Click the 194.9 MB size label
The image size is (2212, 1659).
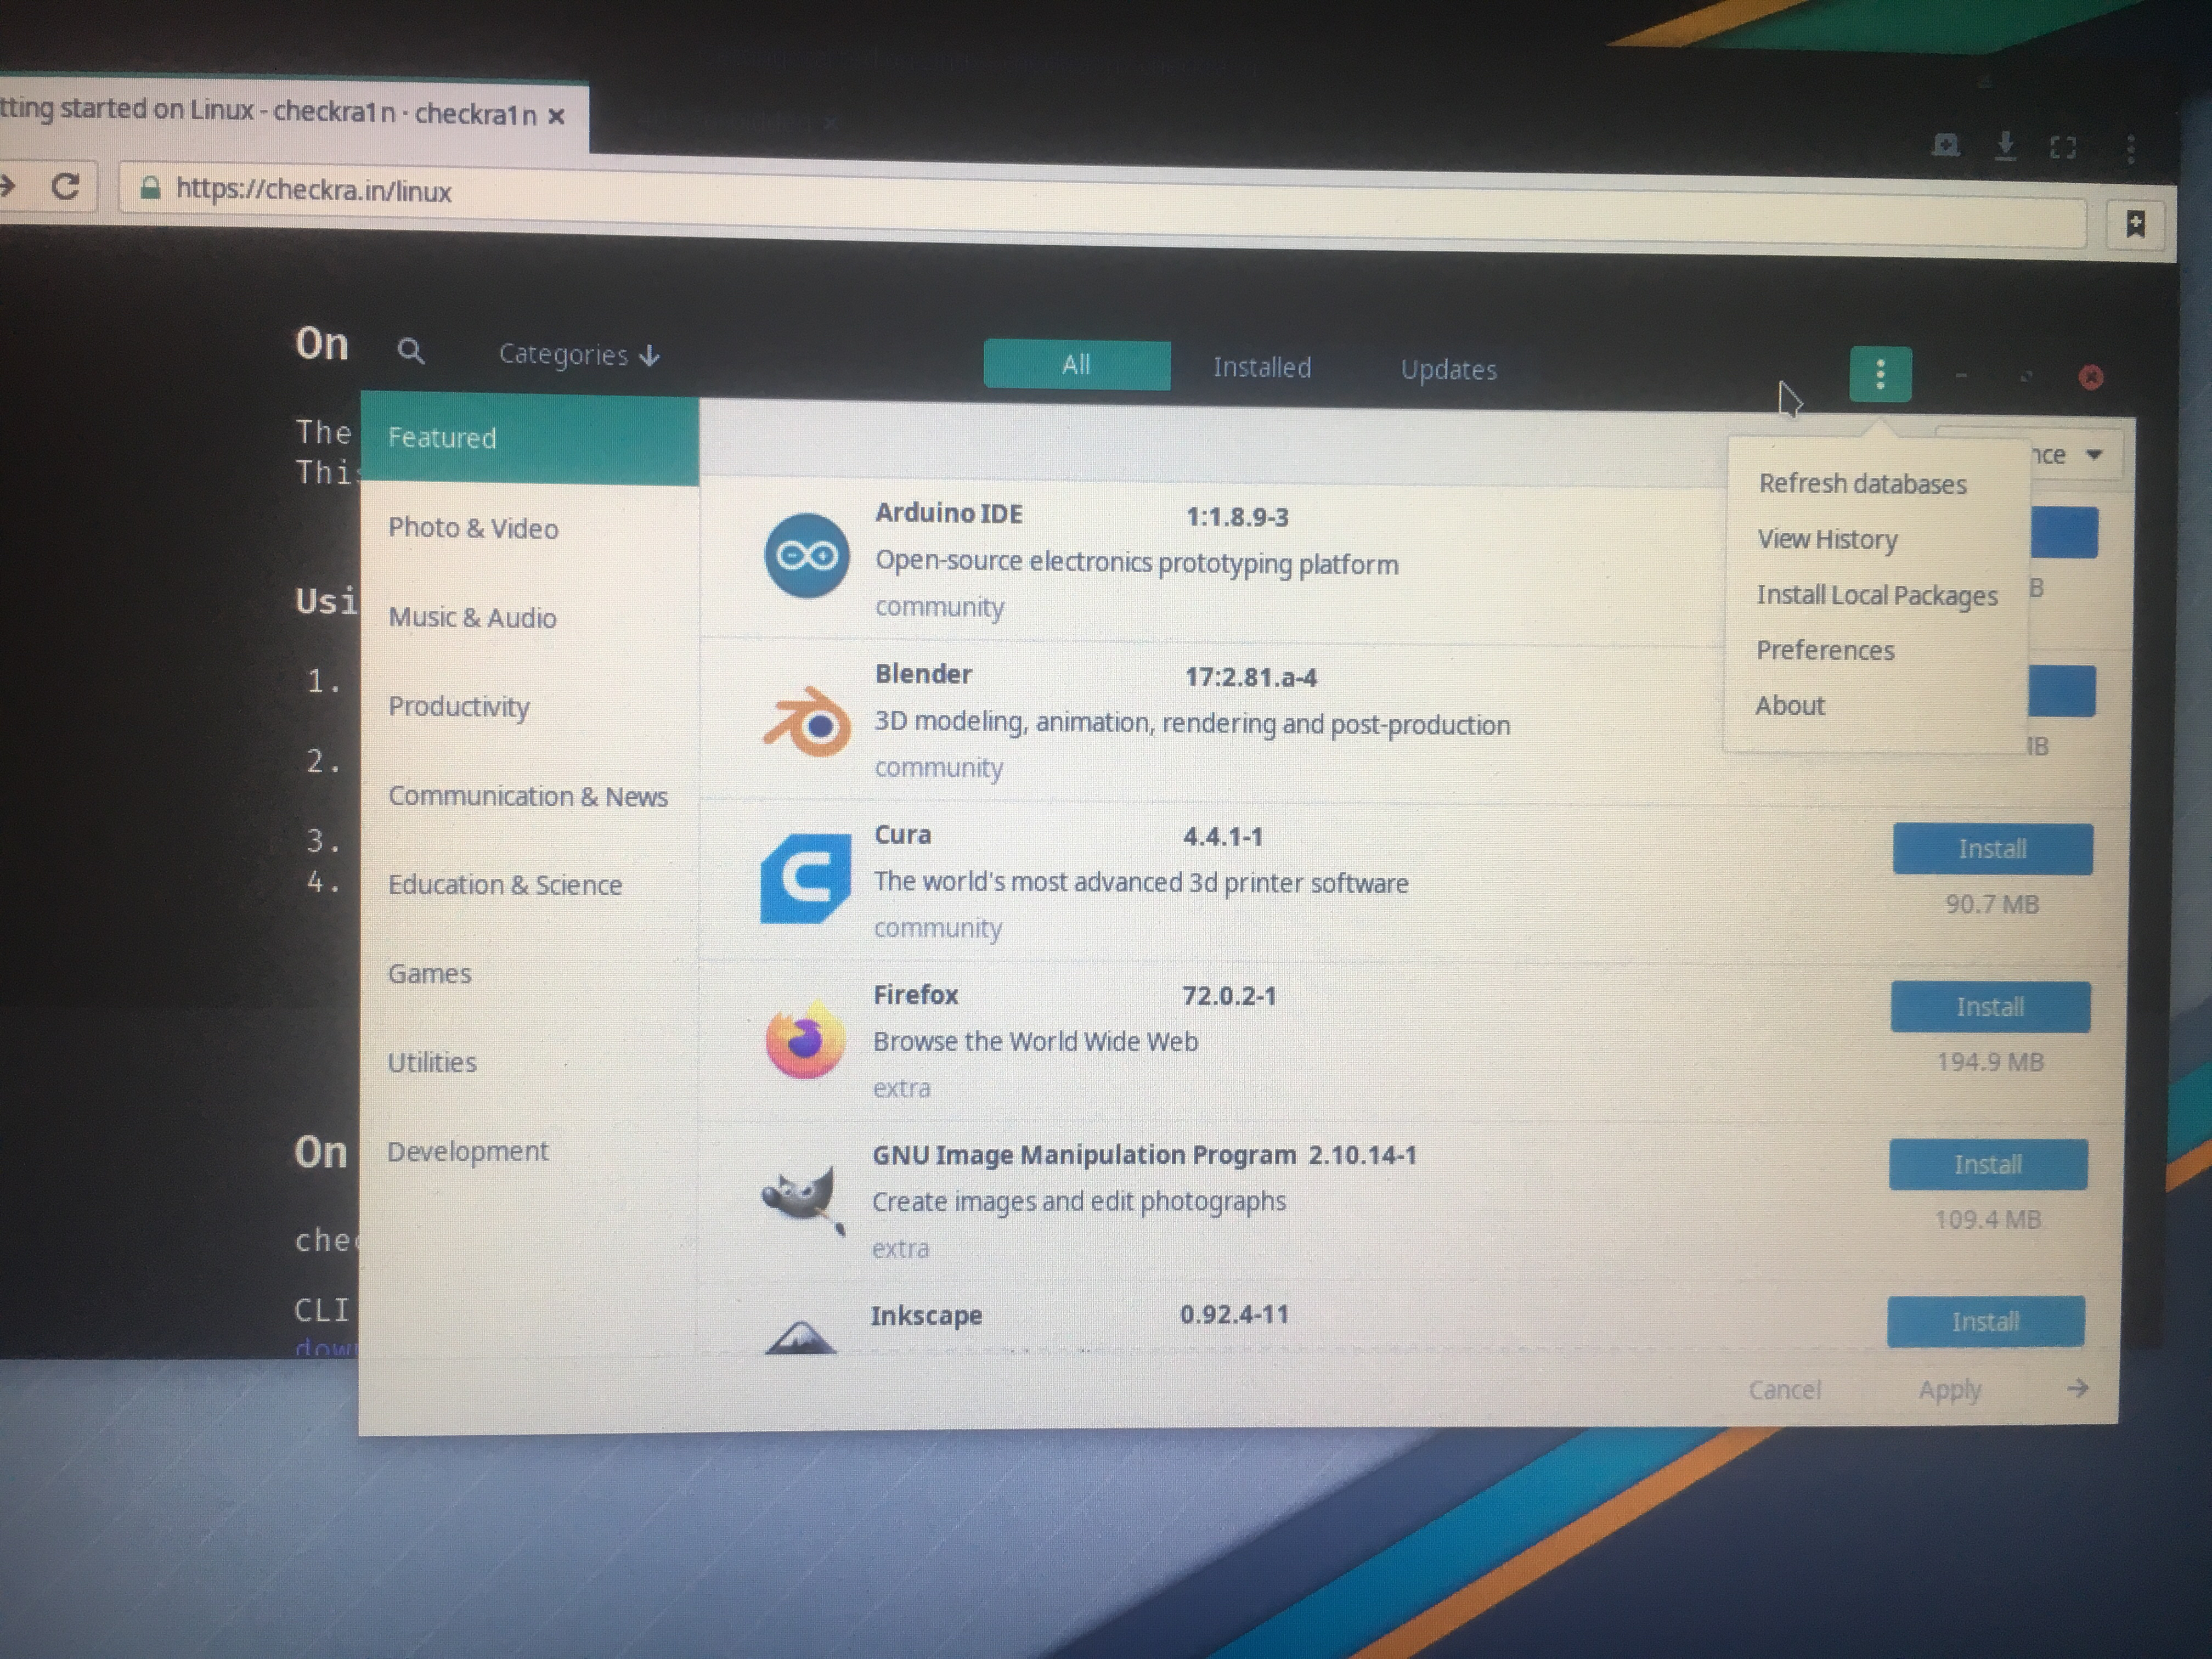(x=1989, y=1062)
